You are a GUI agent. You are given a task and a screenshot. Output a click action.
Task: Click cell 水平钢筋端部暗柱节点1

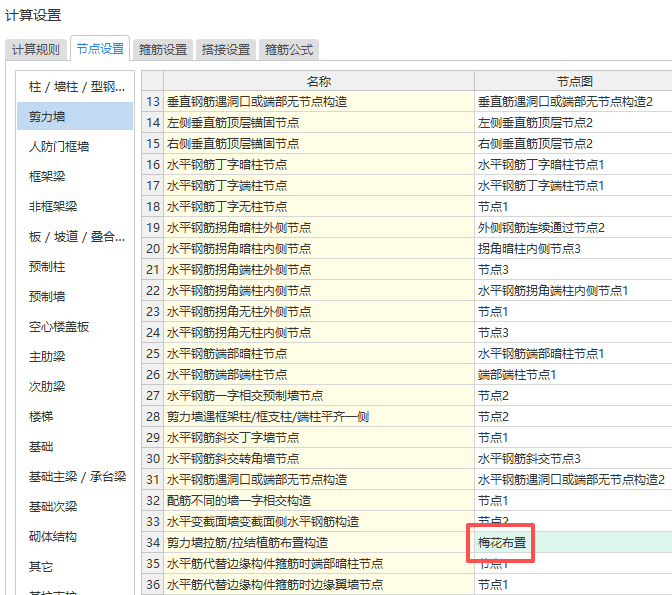click(x=573, y=354)
